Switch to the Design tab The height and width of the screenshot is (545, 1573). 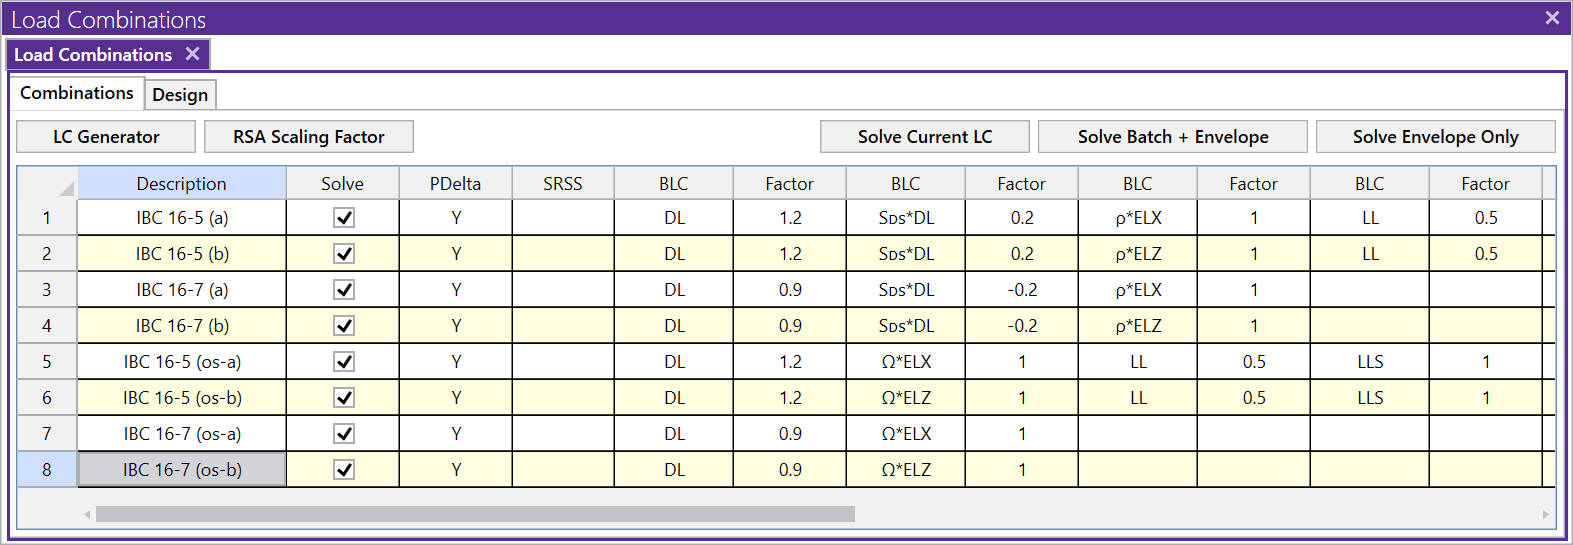pyautogui.click(x=180, y=95)
